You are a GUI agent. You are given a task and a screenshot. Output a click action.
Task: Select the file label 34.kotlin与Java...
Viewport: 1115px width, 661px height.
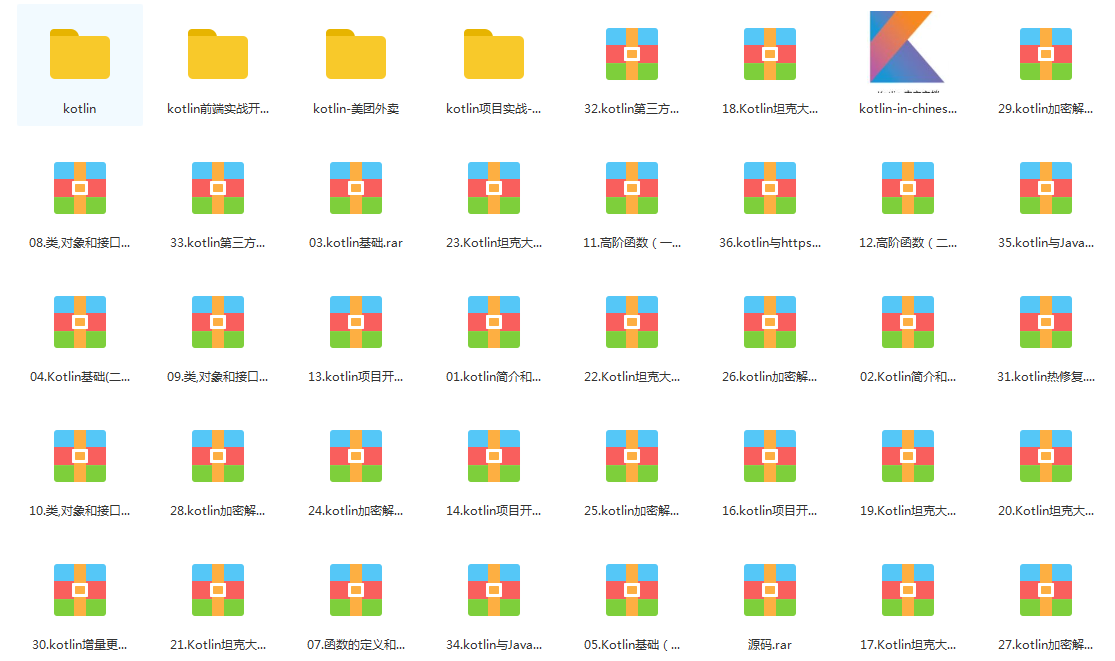tap(494, 645)
